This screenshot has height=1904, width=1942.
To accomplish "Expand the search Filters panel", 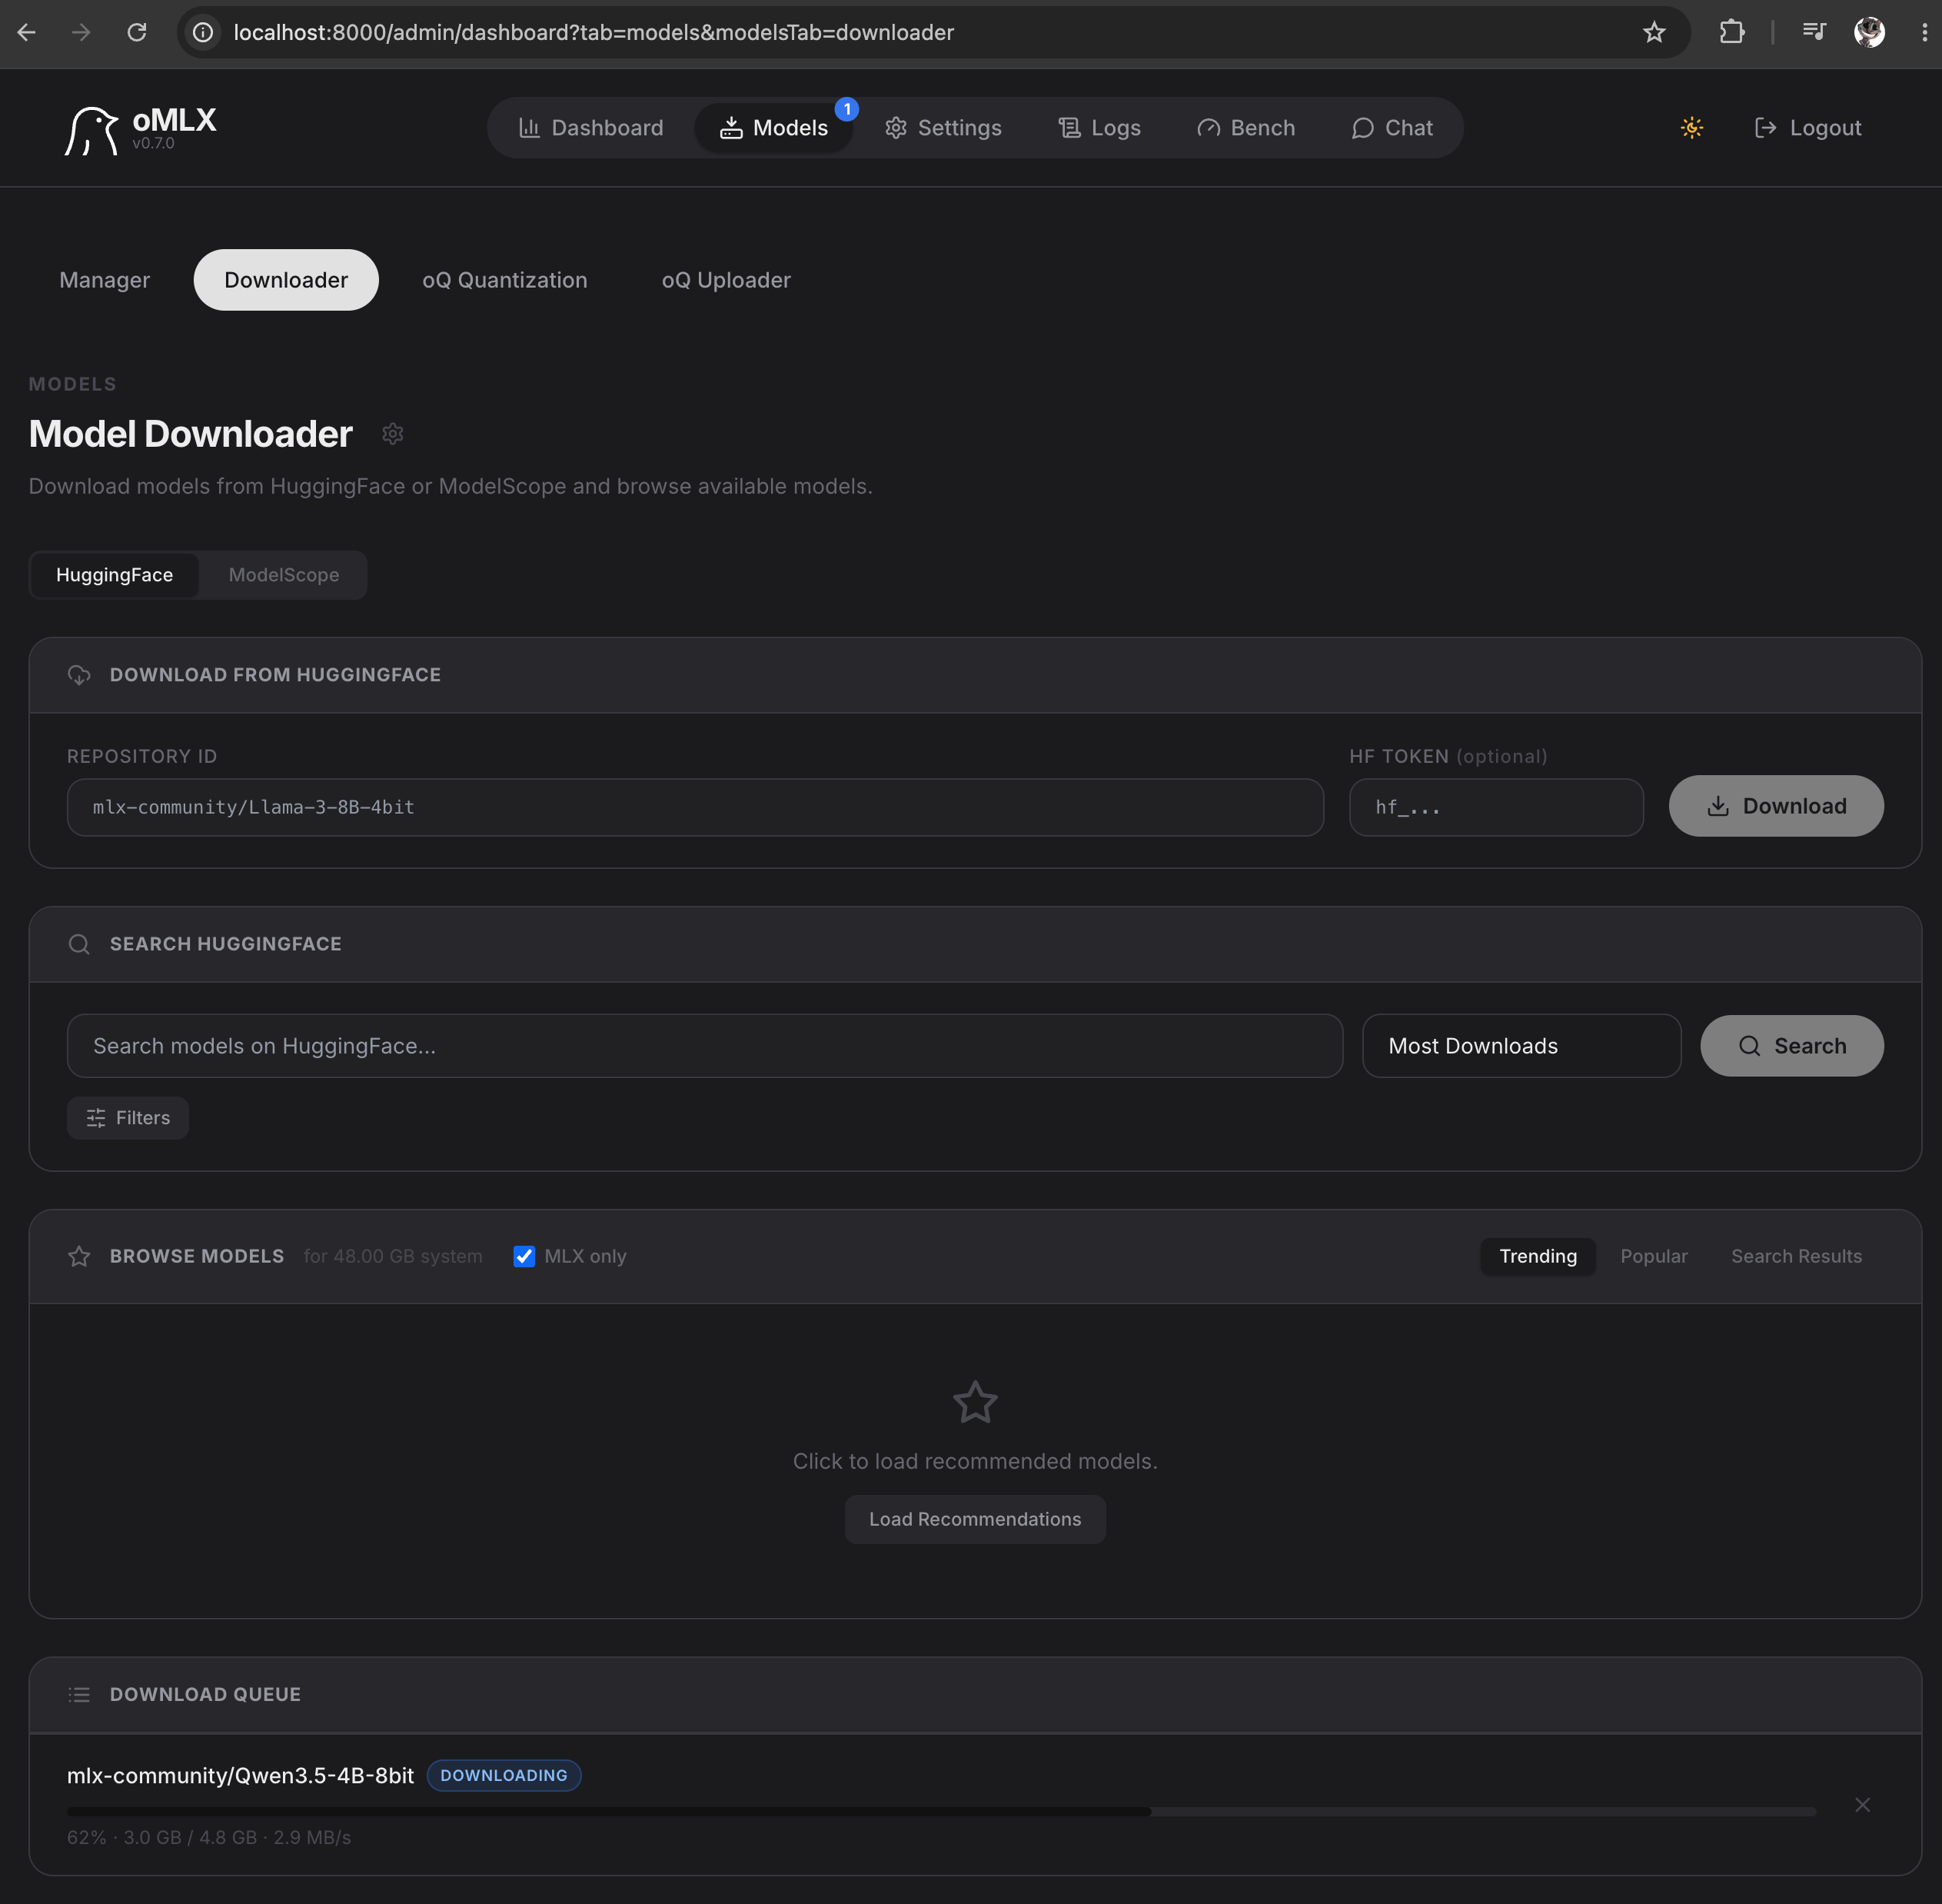I will pos(128,1118).
